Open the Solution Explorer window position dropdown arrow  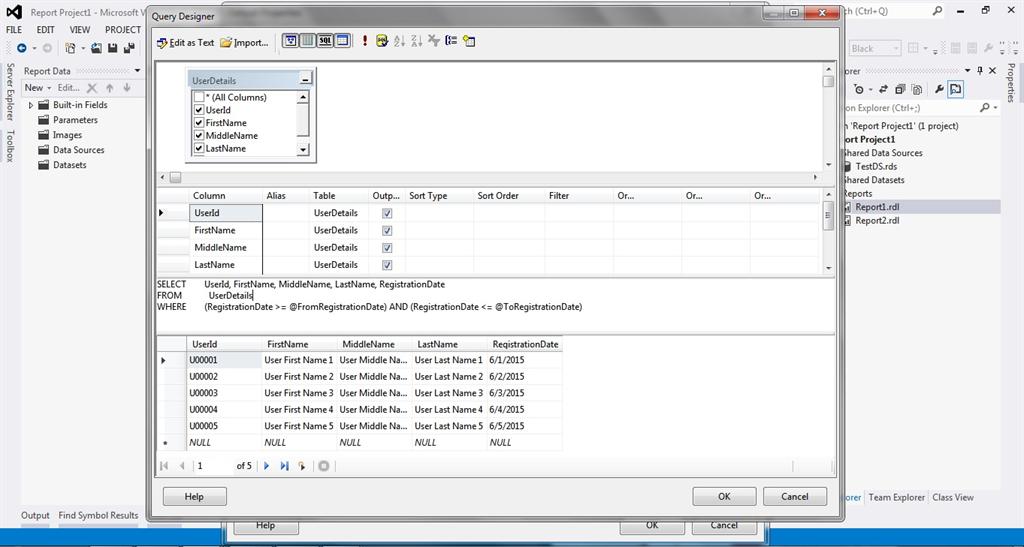click(x=968, y=70)
